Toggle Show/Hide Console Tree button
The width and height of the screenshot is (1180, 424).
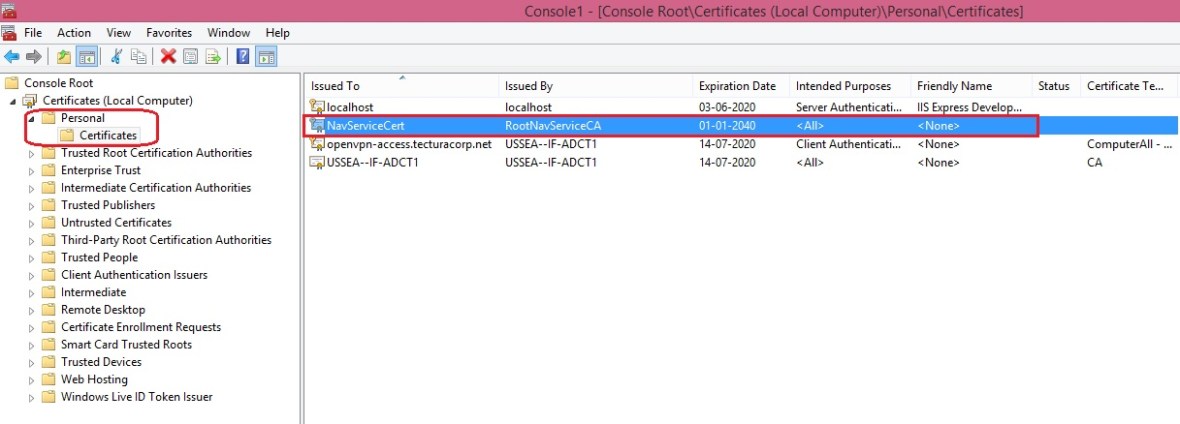click(87, 57)
